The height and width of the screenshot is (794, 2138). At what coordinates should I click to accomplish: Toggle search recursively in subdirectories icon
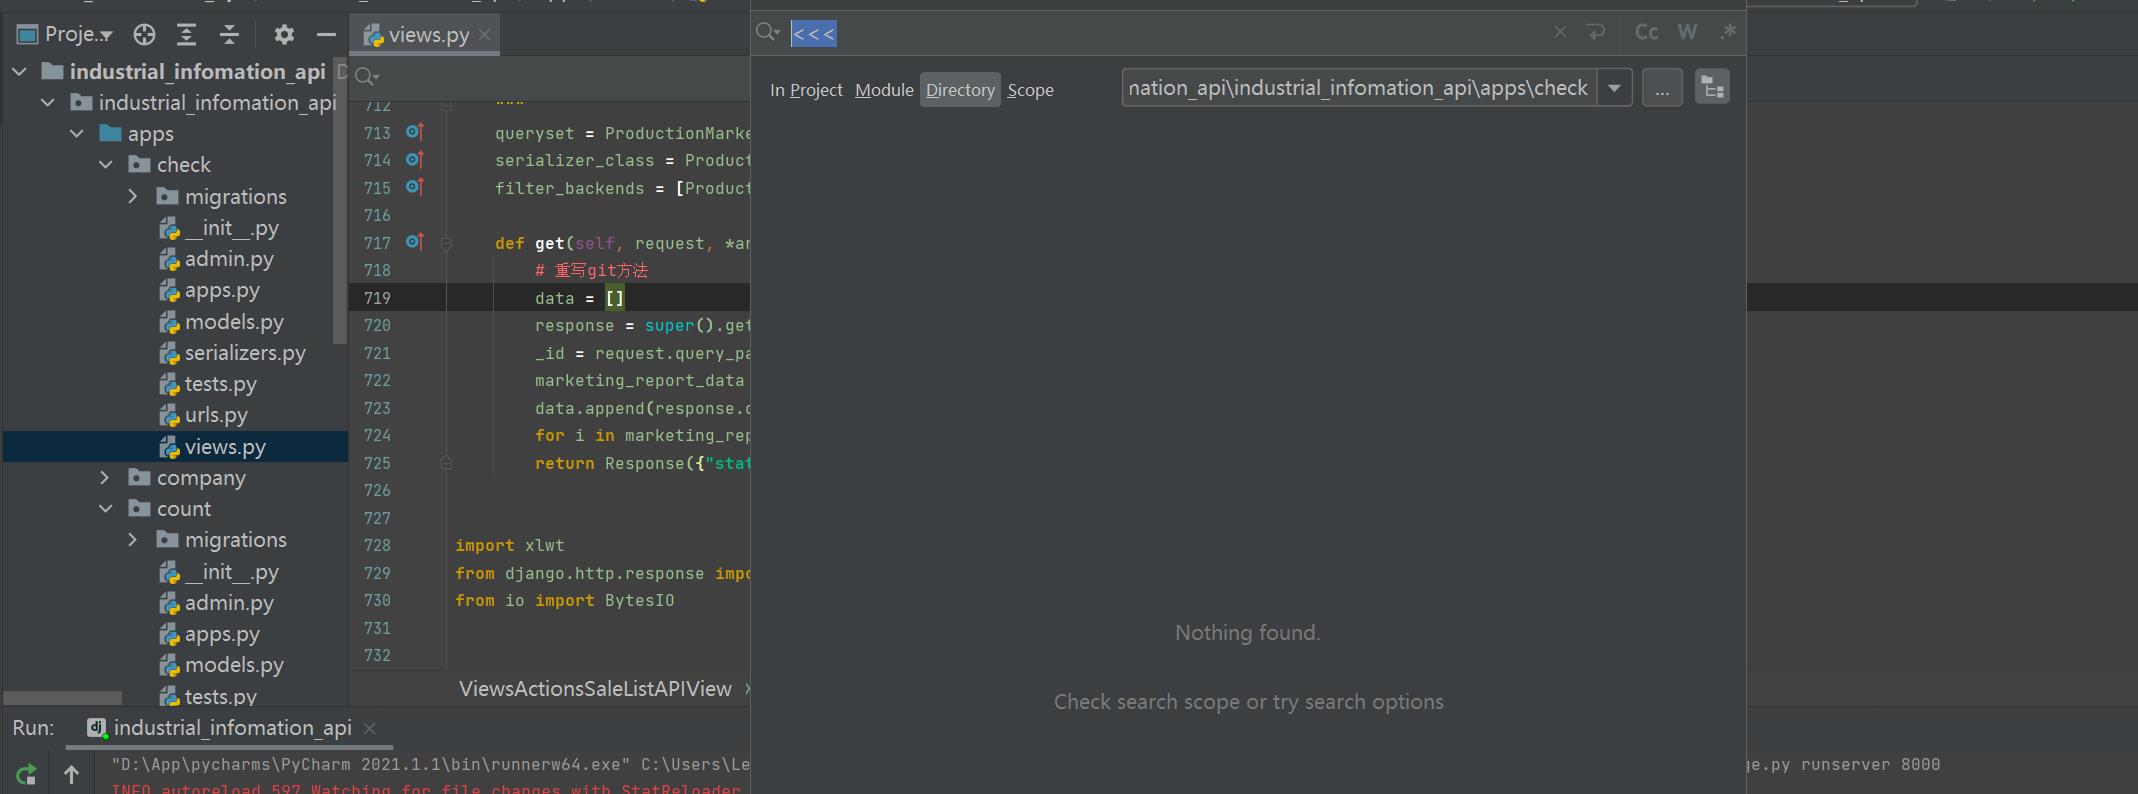[1712, 88]
